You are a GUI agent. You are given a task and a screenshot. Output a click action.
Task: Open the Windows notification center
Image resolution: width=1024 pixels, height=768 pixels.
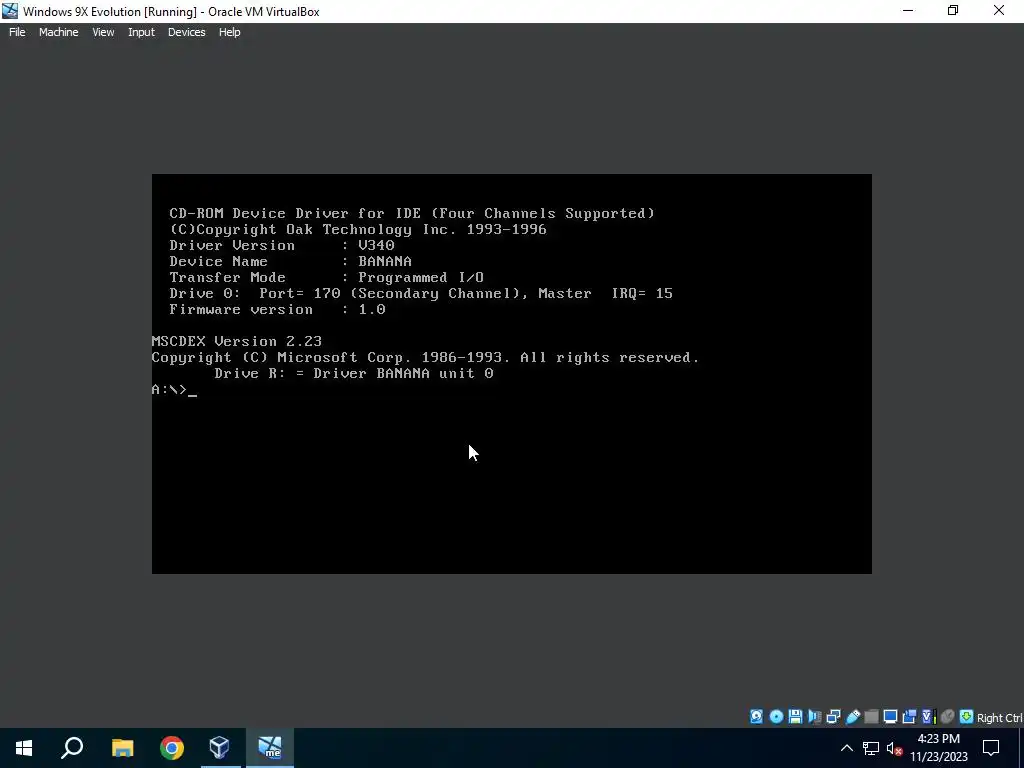point(991,748)
